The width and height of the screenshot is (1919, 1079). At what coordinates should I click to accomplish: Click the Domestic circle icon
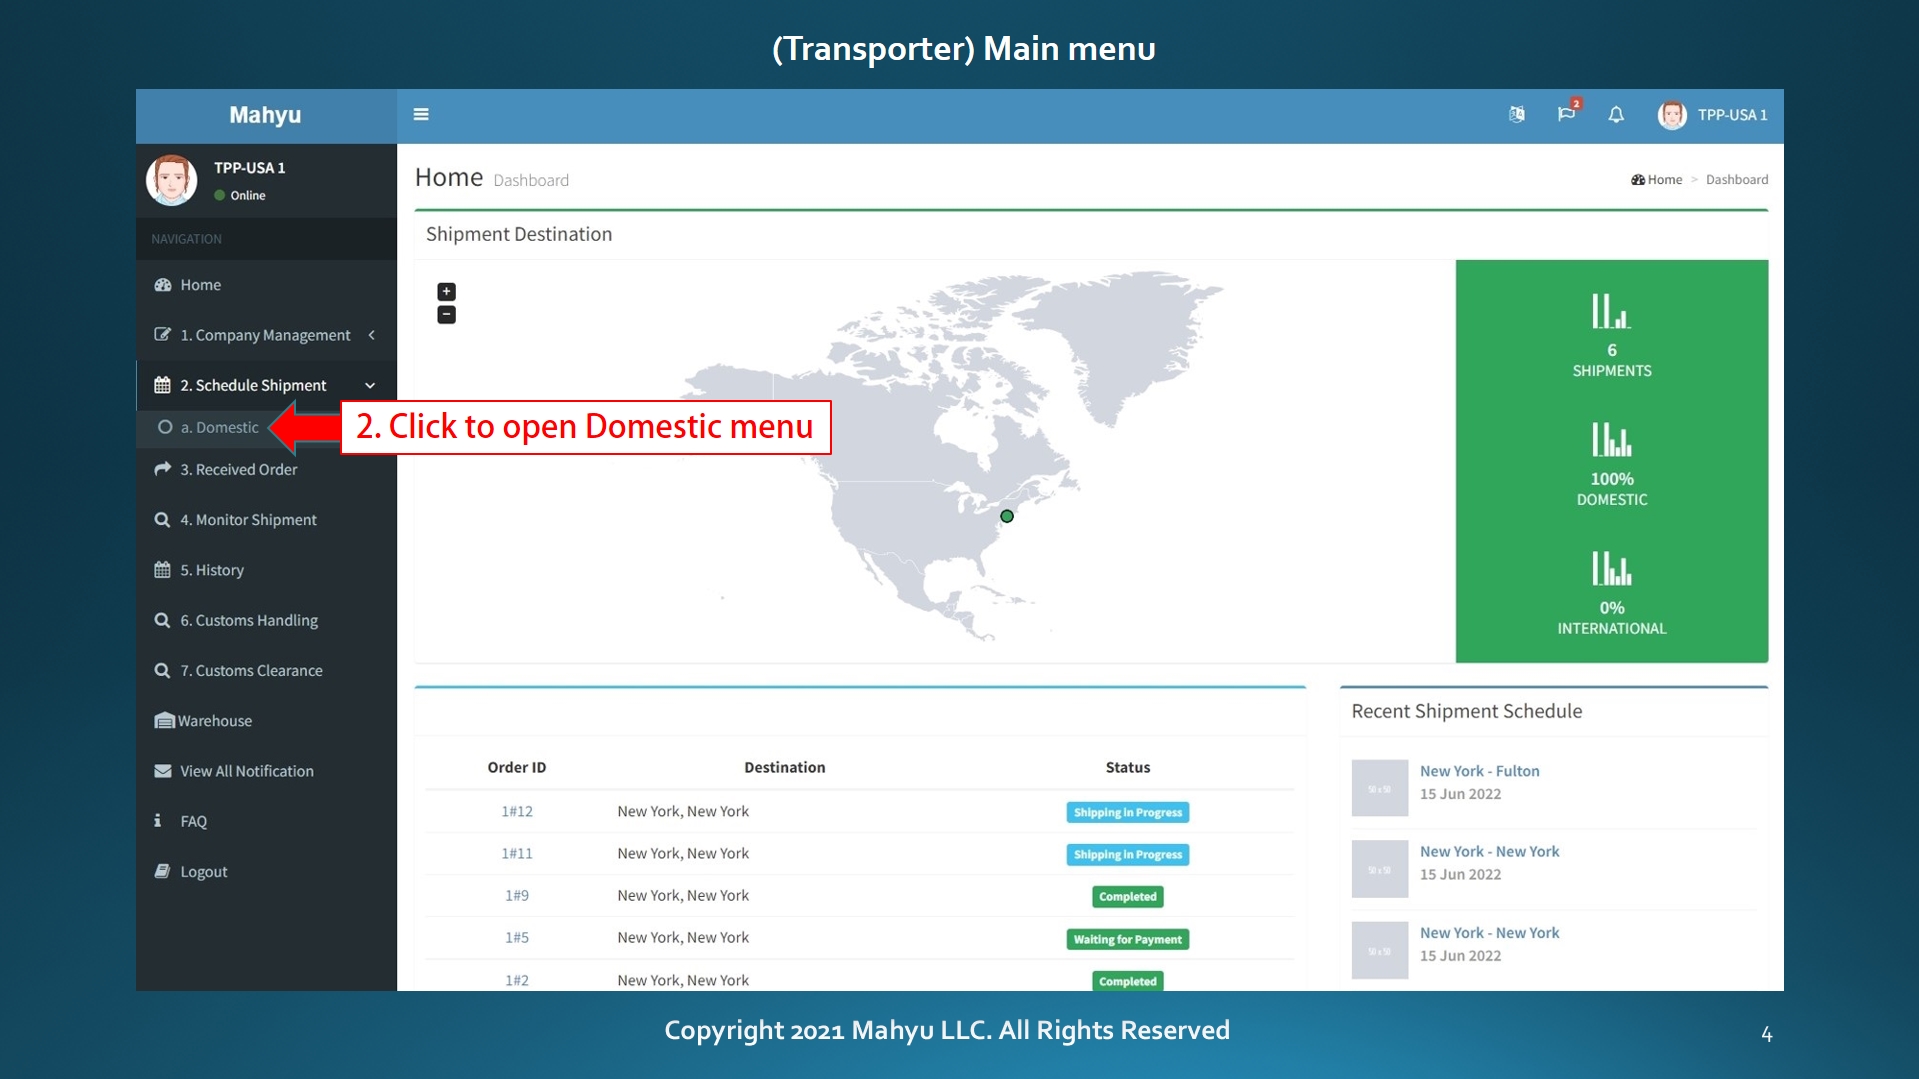[165, 427]
